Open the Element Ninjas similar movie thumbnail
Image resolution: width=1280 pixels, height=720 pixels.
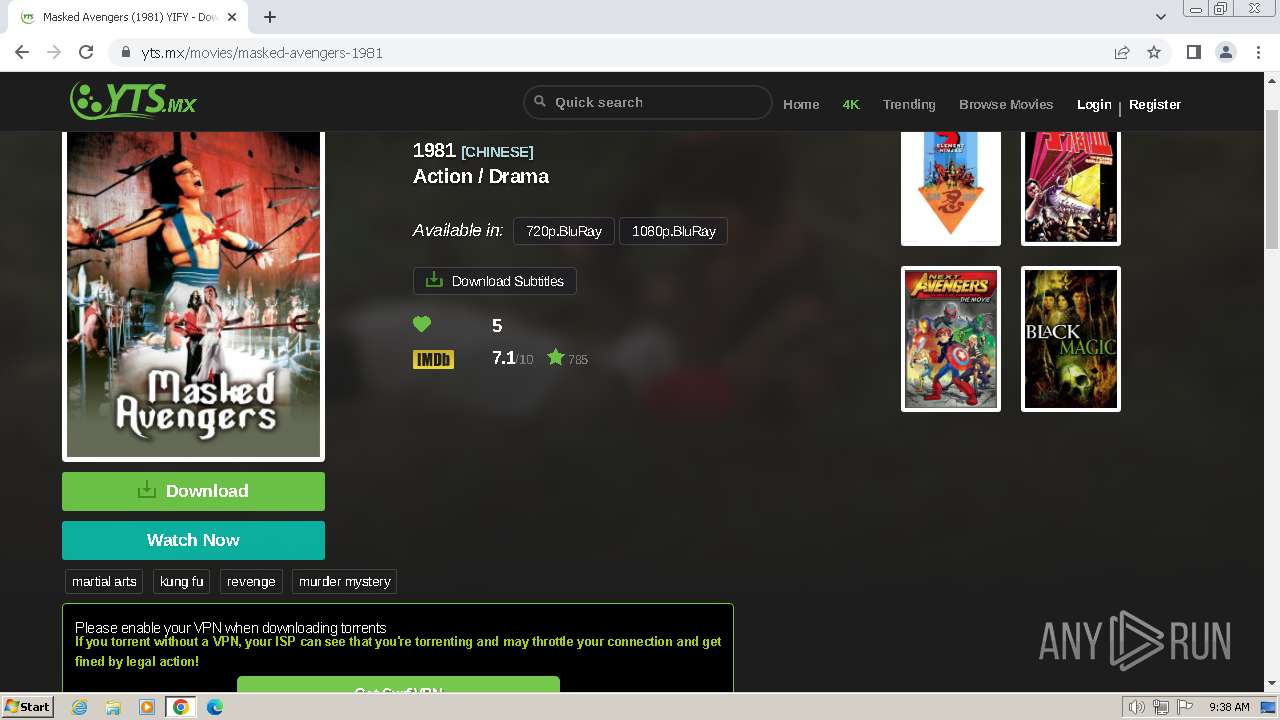coord(951,188)
